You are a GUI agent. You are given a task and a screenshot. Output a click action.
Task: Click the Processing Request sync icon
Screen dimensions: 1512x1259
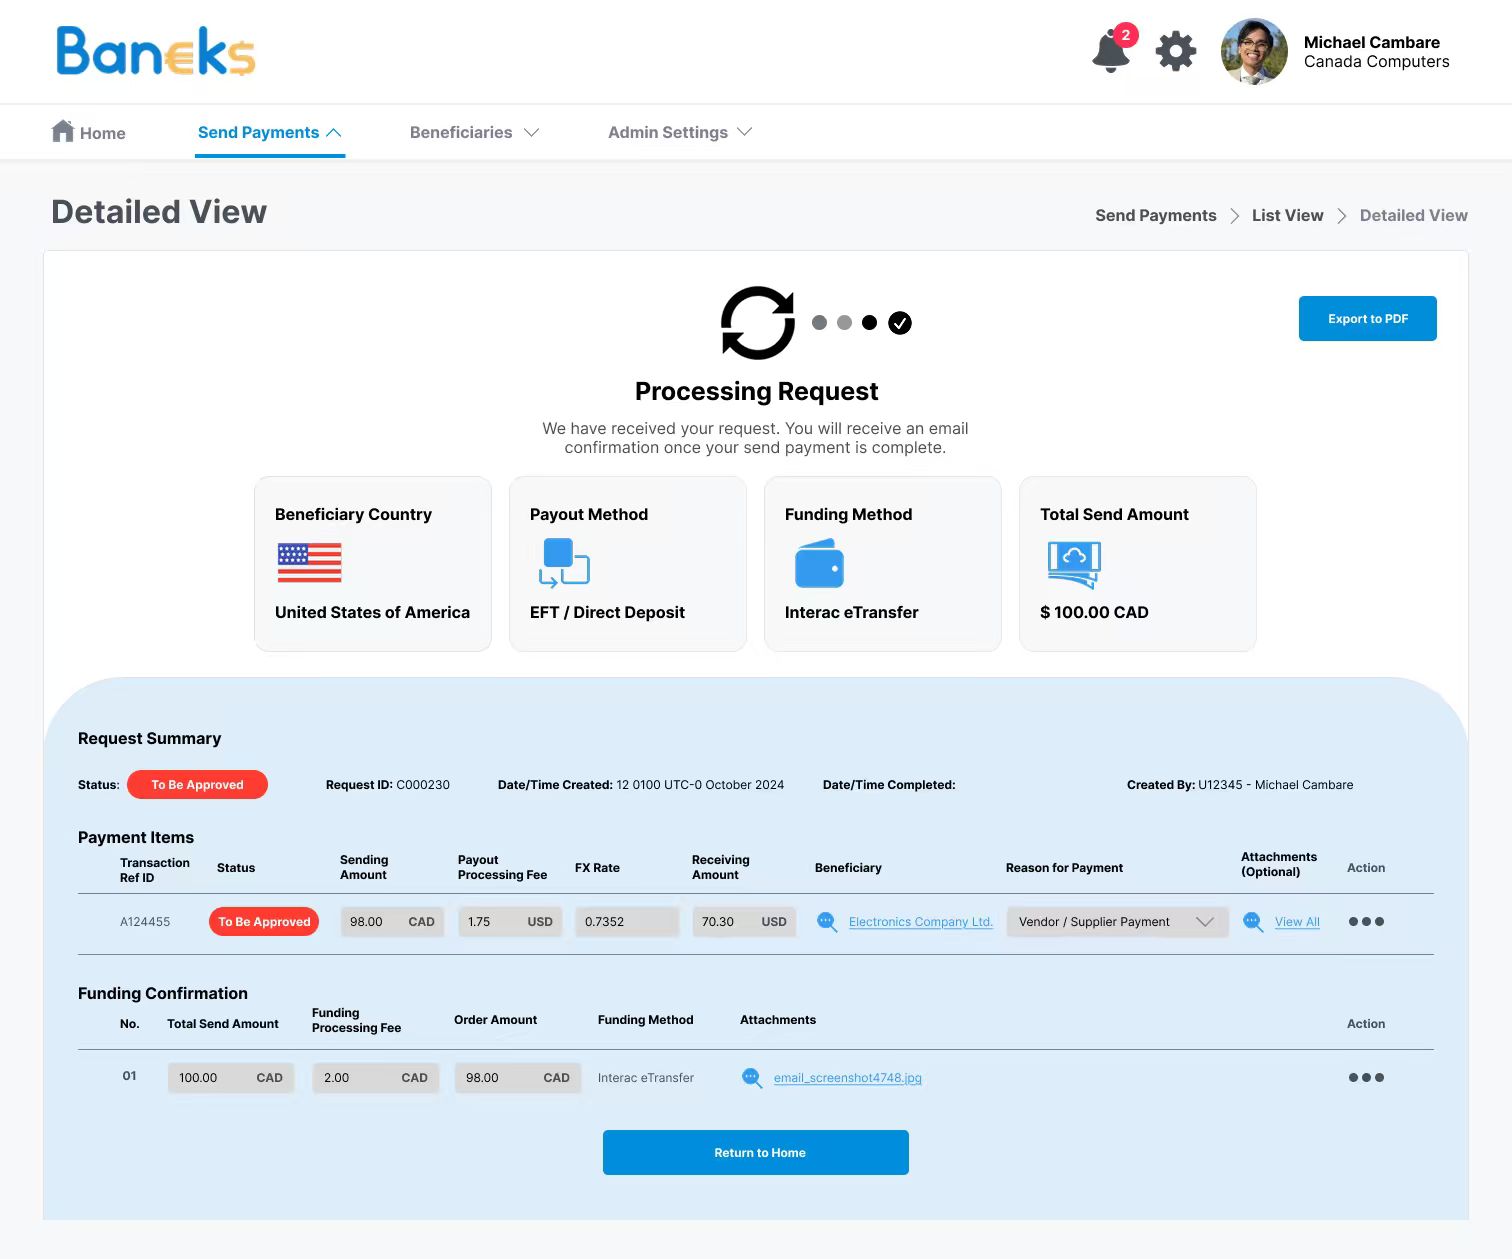coord(756,322)
